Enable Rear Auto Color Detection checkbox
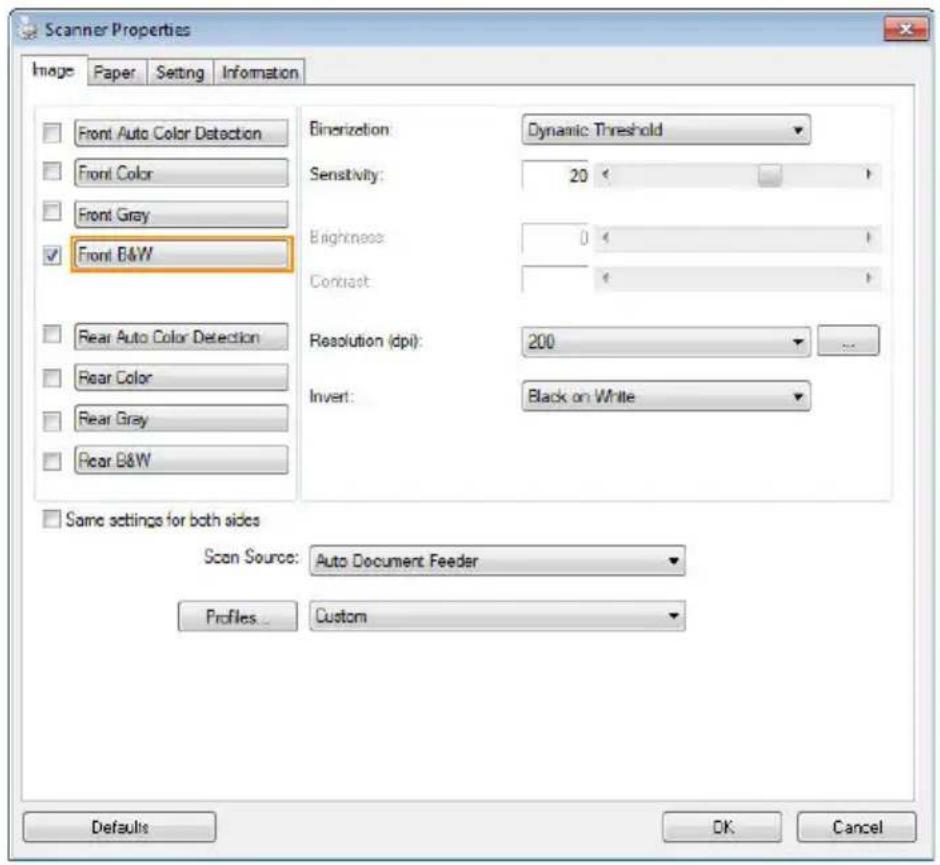The width and height of the screenshot is (940, 865). click(52, 334)
